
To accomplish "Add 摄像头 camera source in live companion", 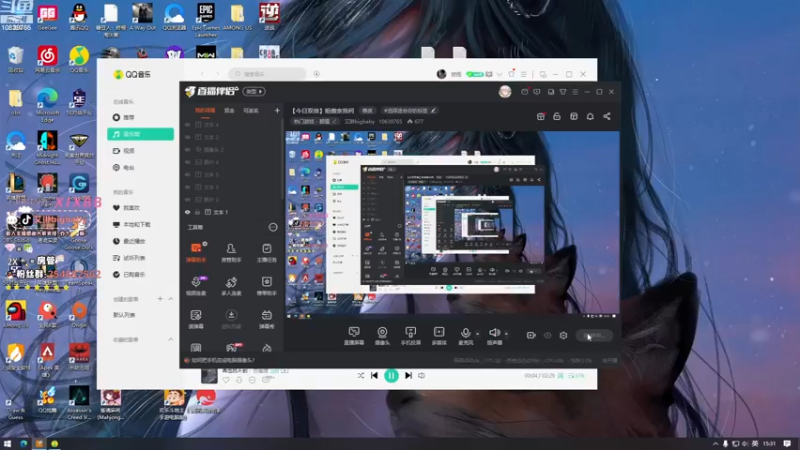I will coord(382,336).
